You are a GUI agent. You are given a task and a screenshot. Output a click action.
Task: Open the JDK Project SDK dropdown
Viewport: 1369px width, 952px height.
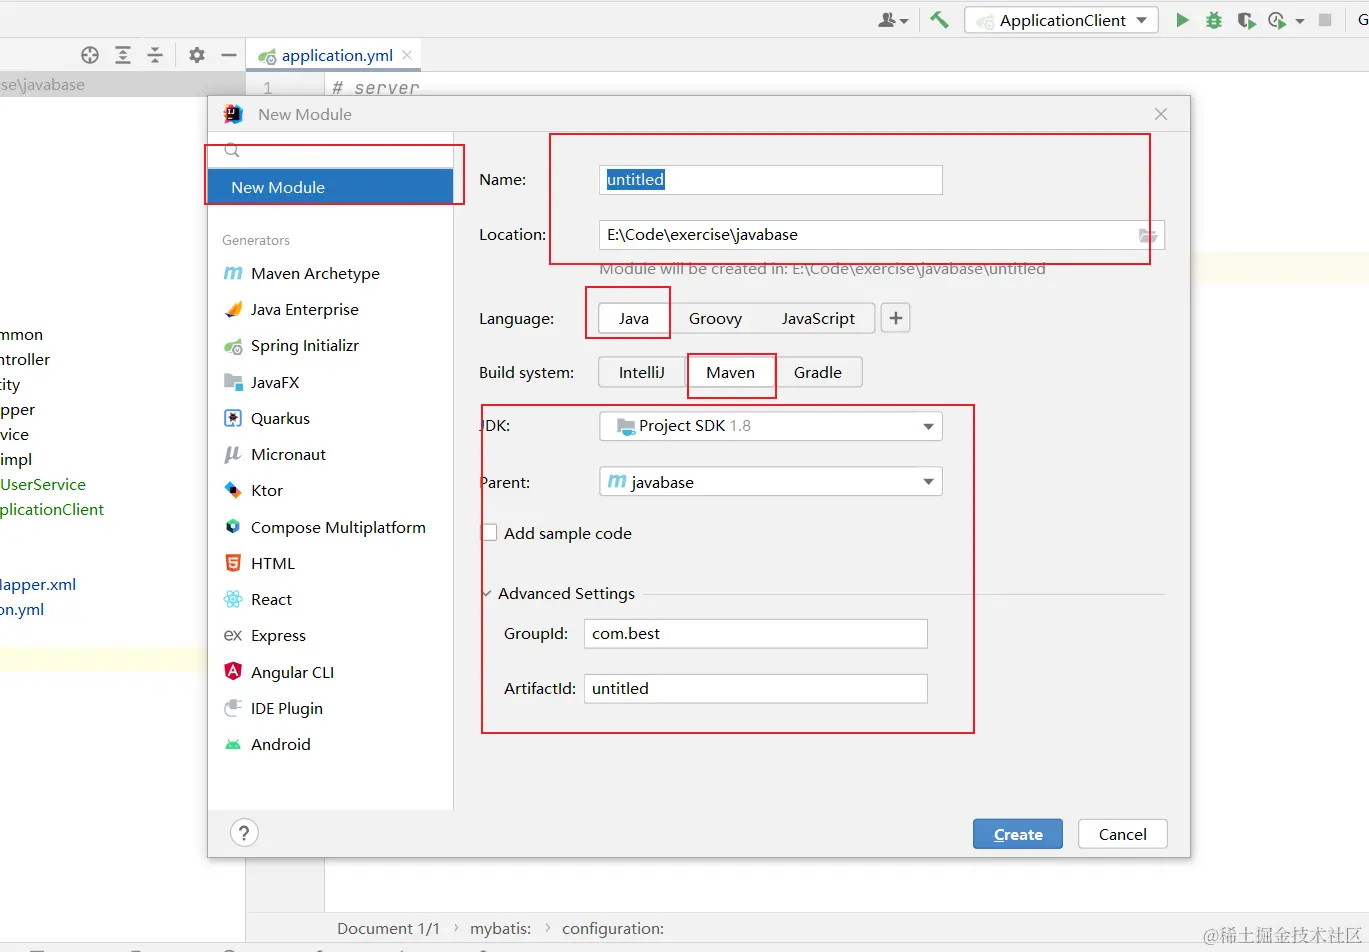[771, 426]
